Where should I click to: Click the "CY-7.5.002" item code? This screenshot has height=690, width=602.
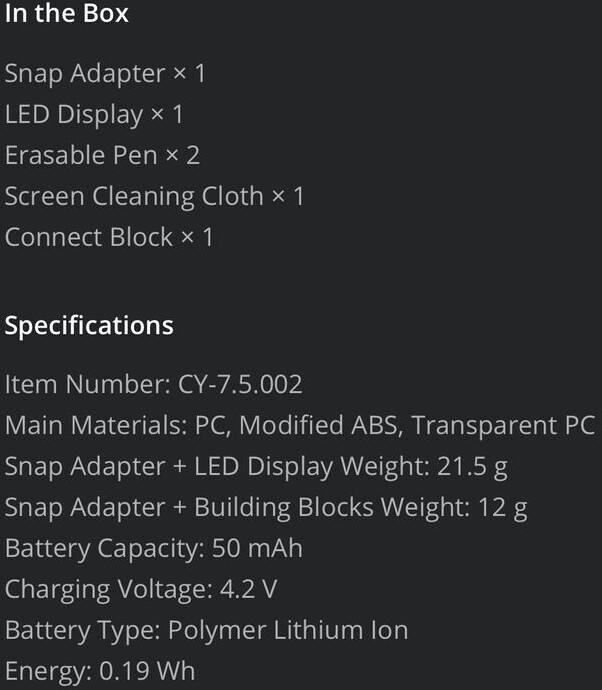click(x=240, y=384)
